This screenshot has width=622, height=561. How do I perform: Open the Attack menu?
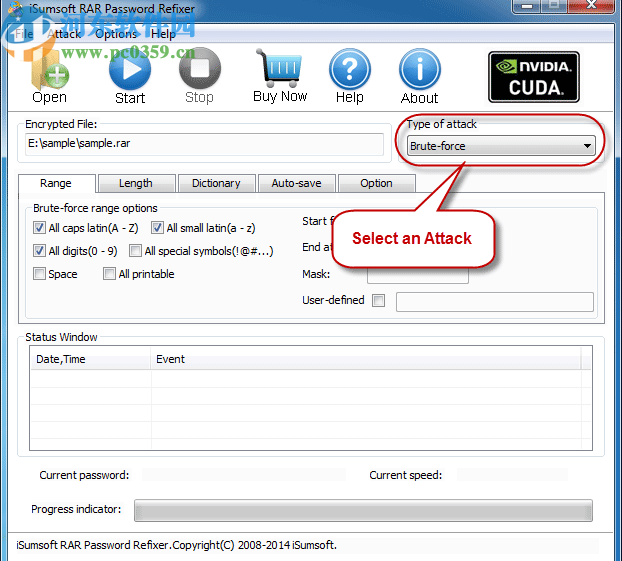[x=64, y=34]
